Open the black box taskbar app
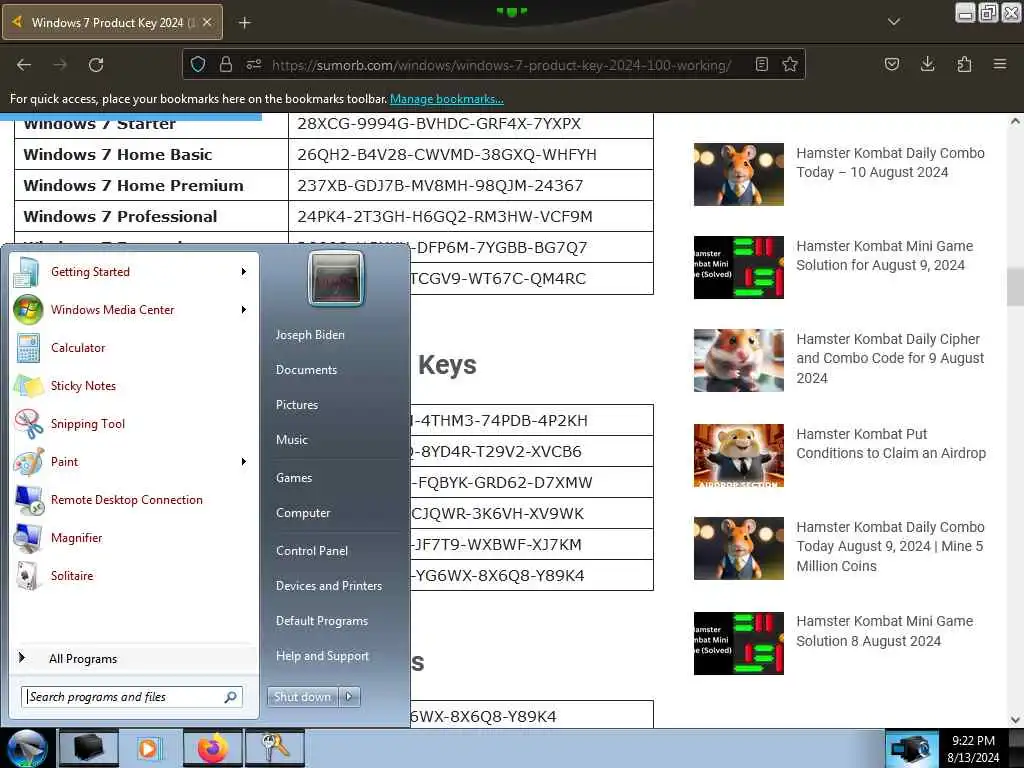 (89, 748)
